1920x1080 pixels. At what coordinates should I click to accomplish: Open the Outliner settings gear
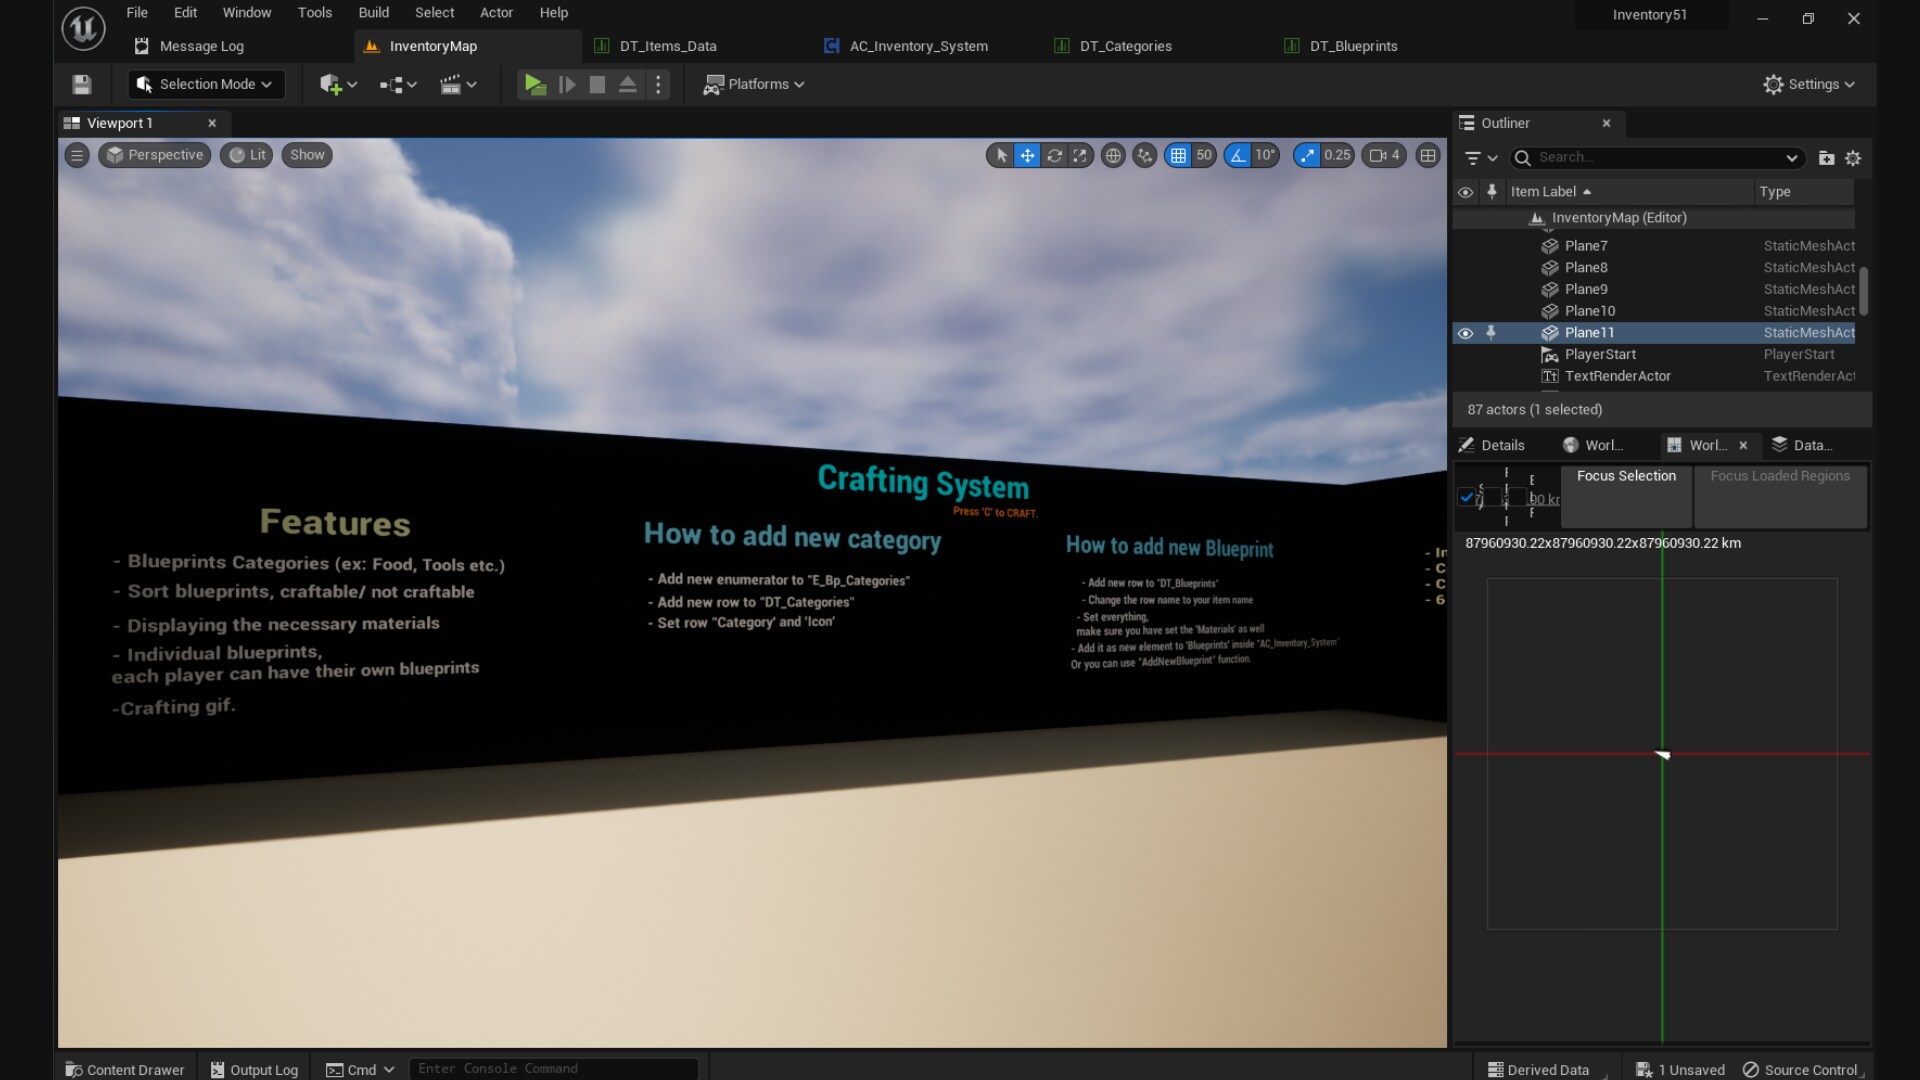coord(1853,158)
